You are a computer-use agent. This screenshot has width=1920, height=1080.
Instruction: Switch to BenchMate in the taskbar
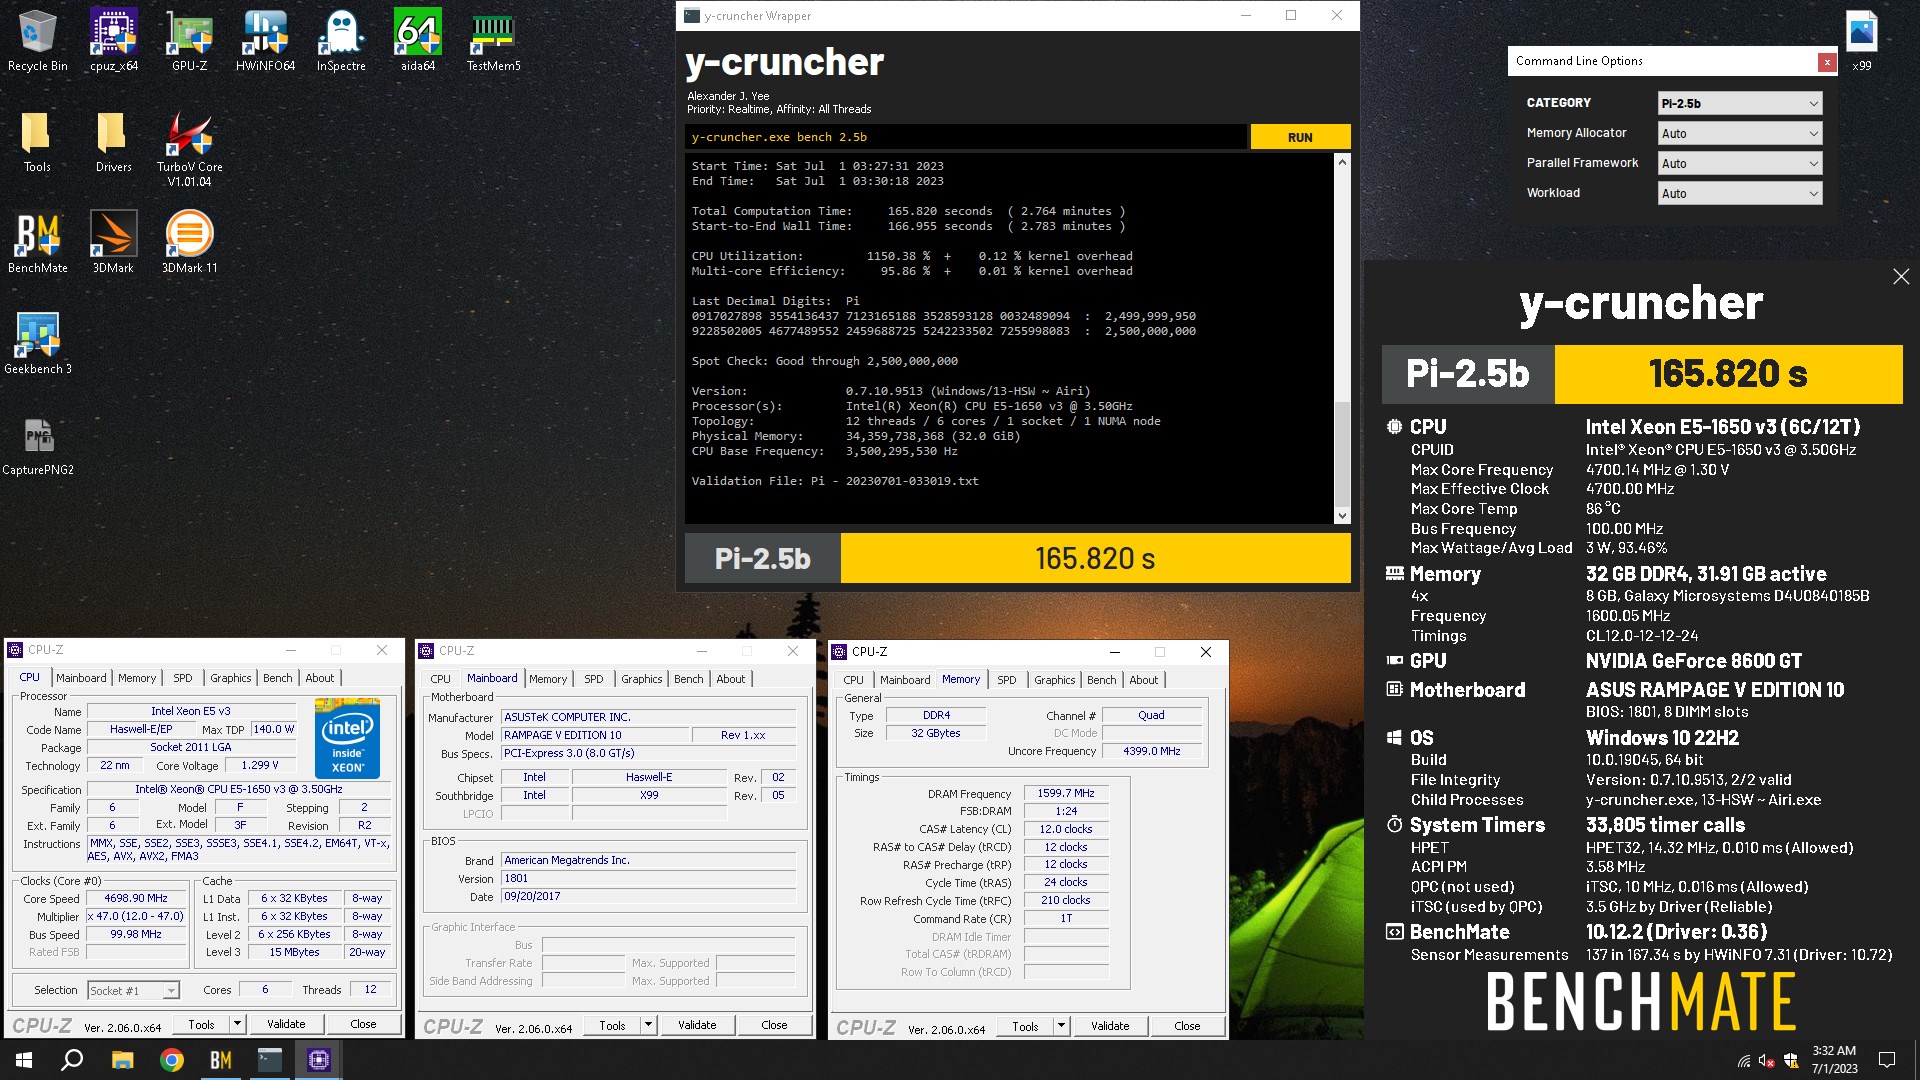pyautogui.click(x=221, y=1060)
